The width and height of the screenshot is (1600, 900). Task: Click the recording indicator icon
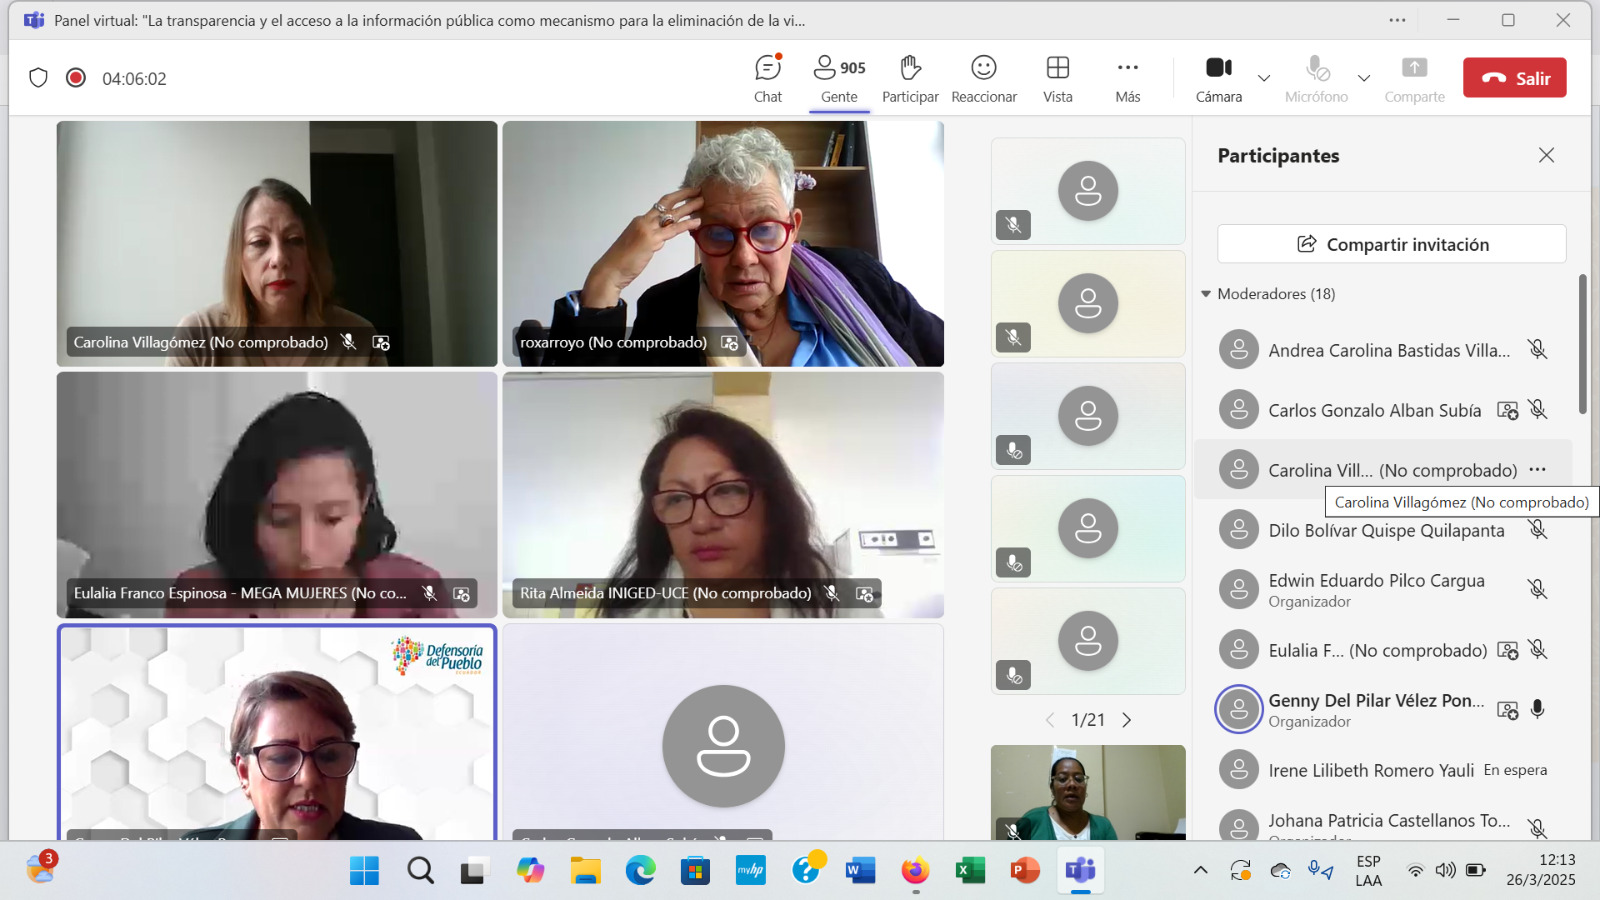pos(76,78)
